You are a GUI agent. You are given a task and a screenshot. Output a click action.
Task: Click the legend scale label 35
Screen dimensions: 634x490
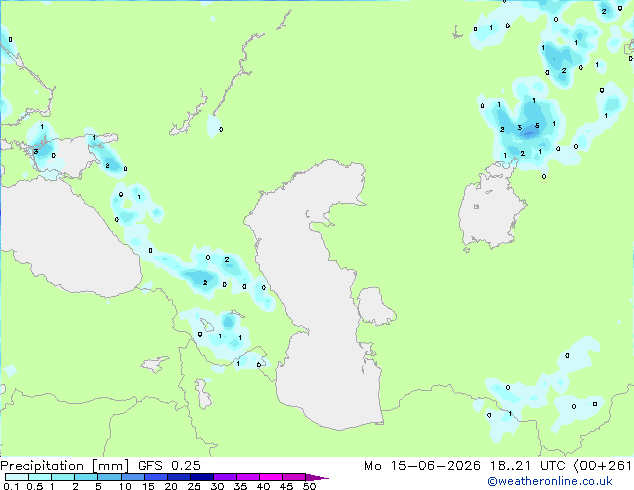coord(240,486)
